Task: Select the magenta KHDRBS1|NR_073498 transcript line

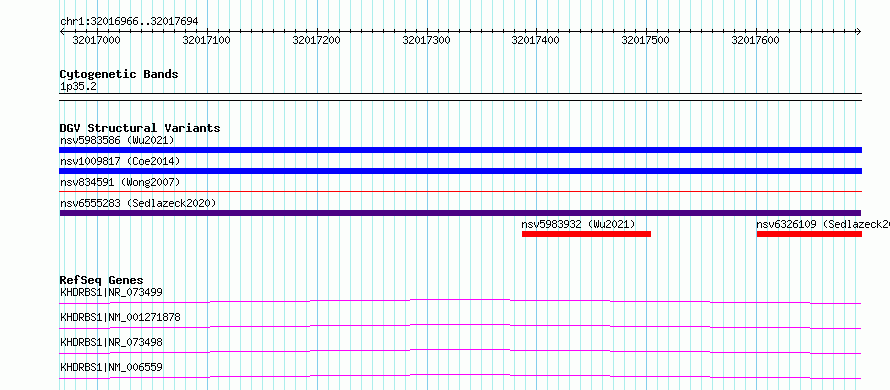Action: [x=460, y=351]
